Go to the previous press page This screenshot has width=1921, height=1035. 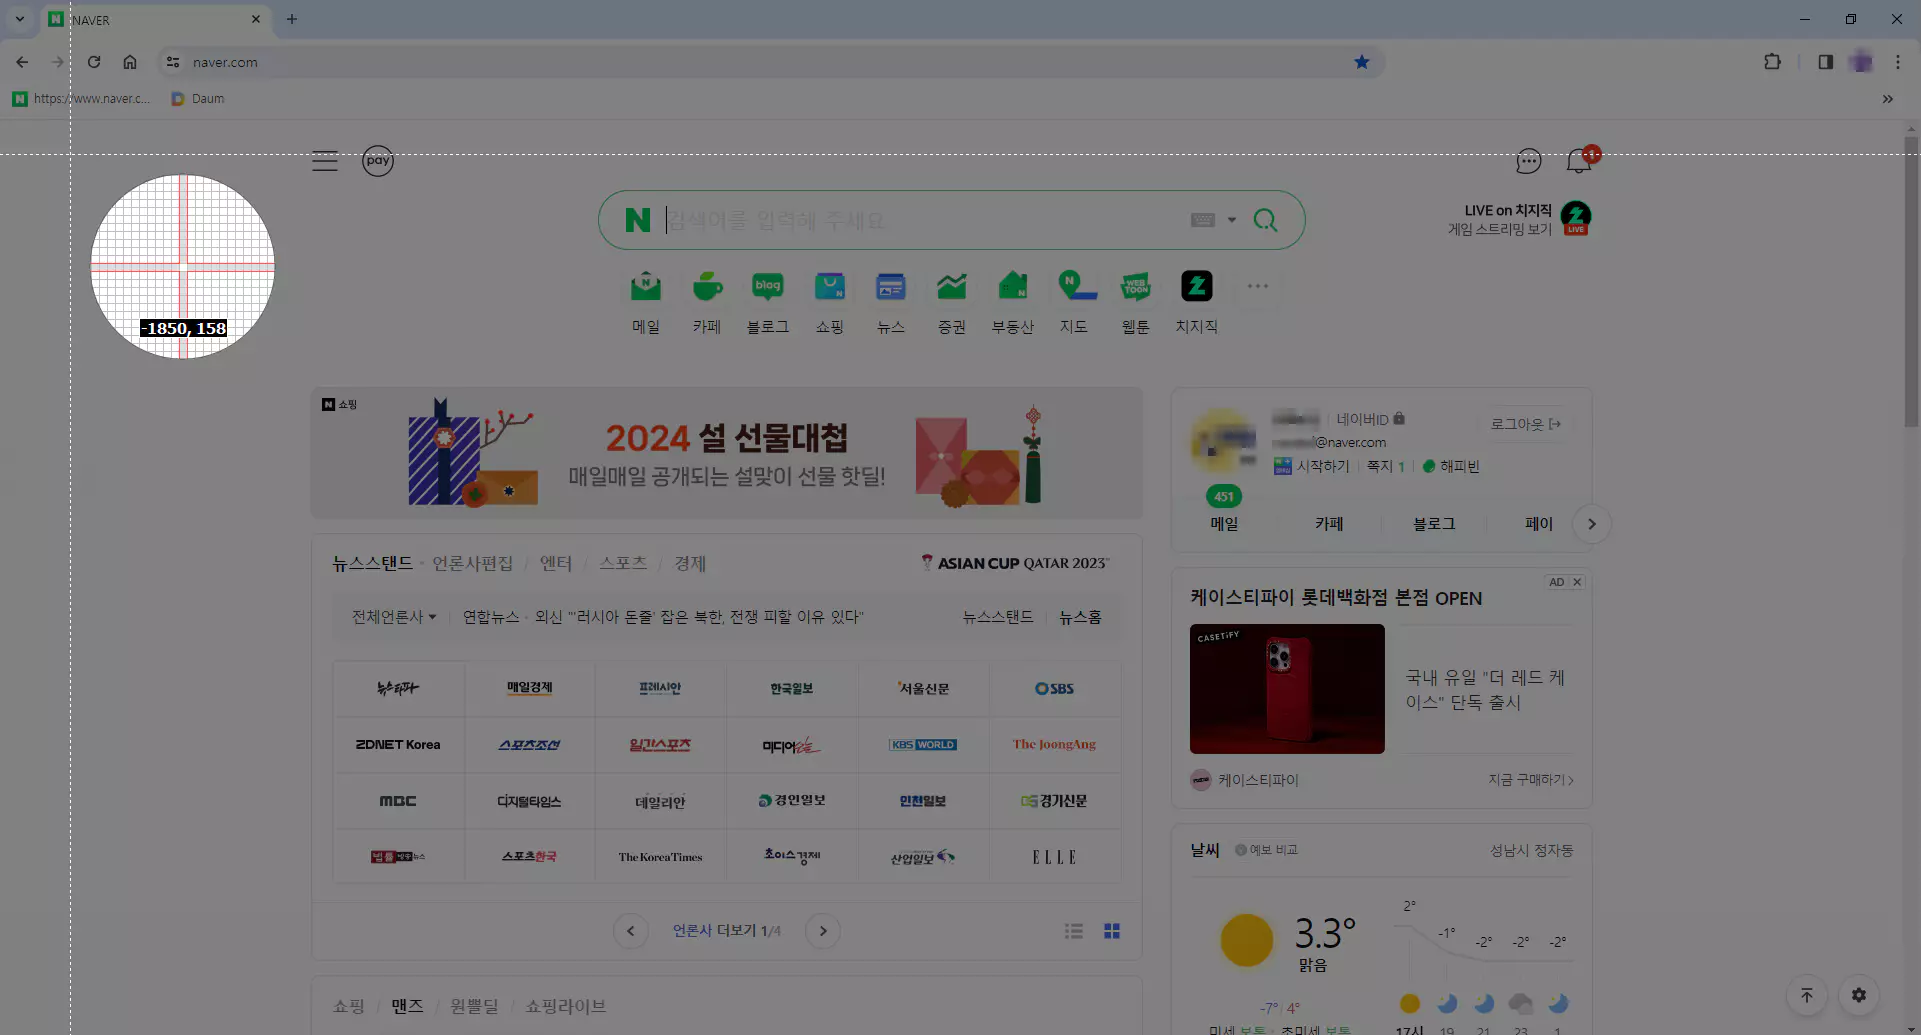pos(630,931)
